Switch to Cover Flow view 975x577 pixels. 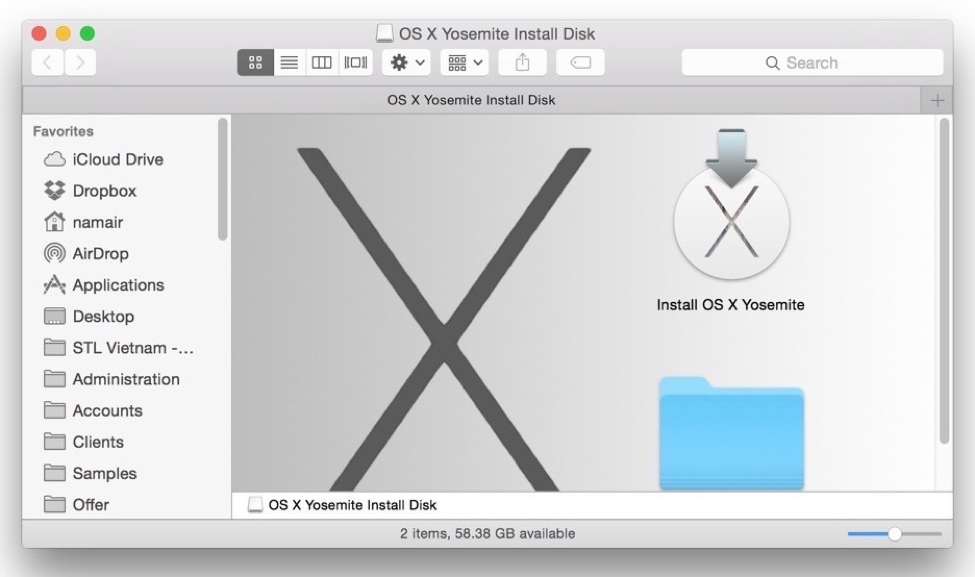tap(356, 62)
